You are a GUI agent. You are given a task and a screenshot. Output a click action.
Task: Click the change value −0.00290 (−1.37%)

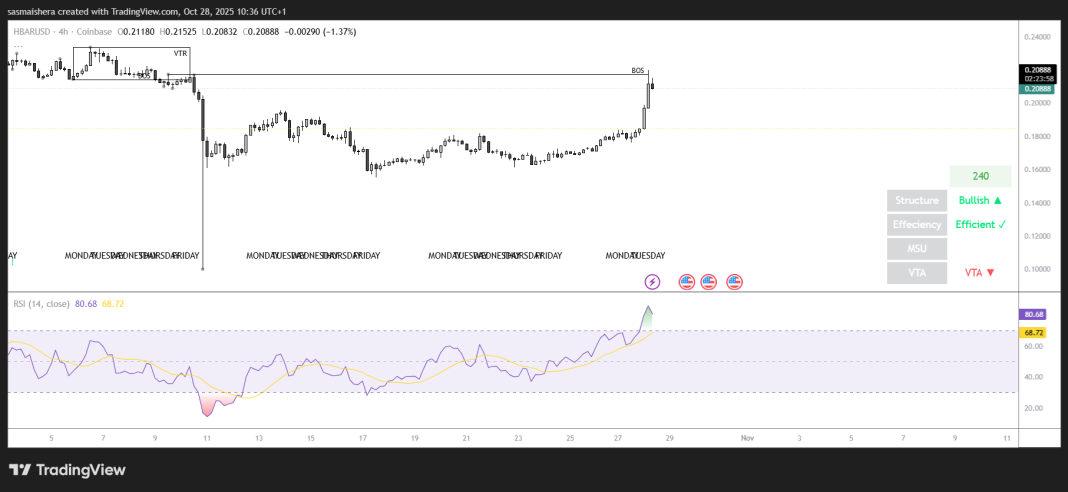click(321, 31)
